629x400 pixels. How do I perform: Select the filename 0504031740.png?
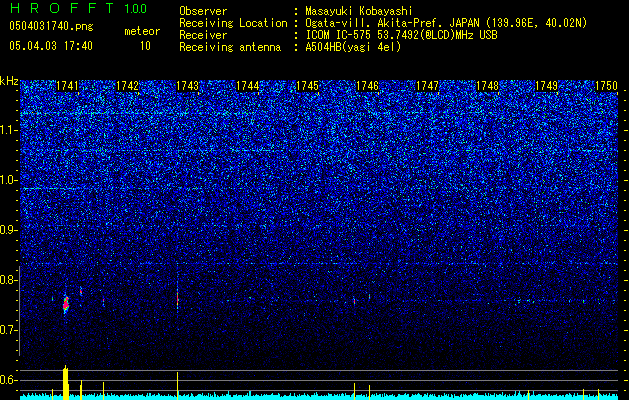click(x=51, y=26)
